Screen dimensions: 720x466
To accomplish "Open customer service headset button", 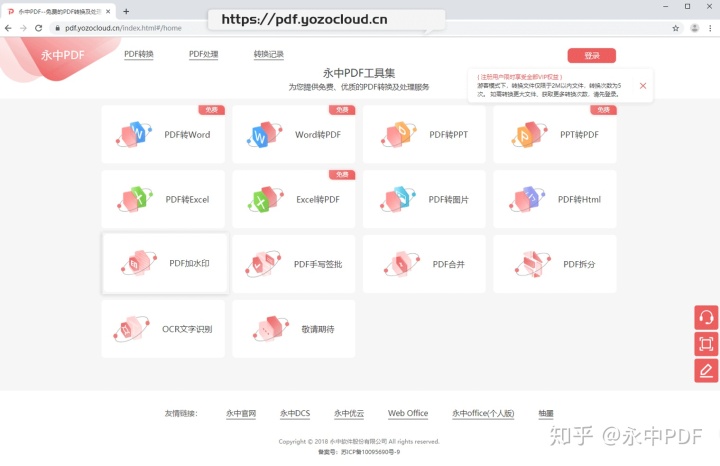I will point(706,317).
